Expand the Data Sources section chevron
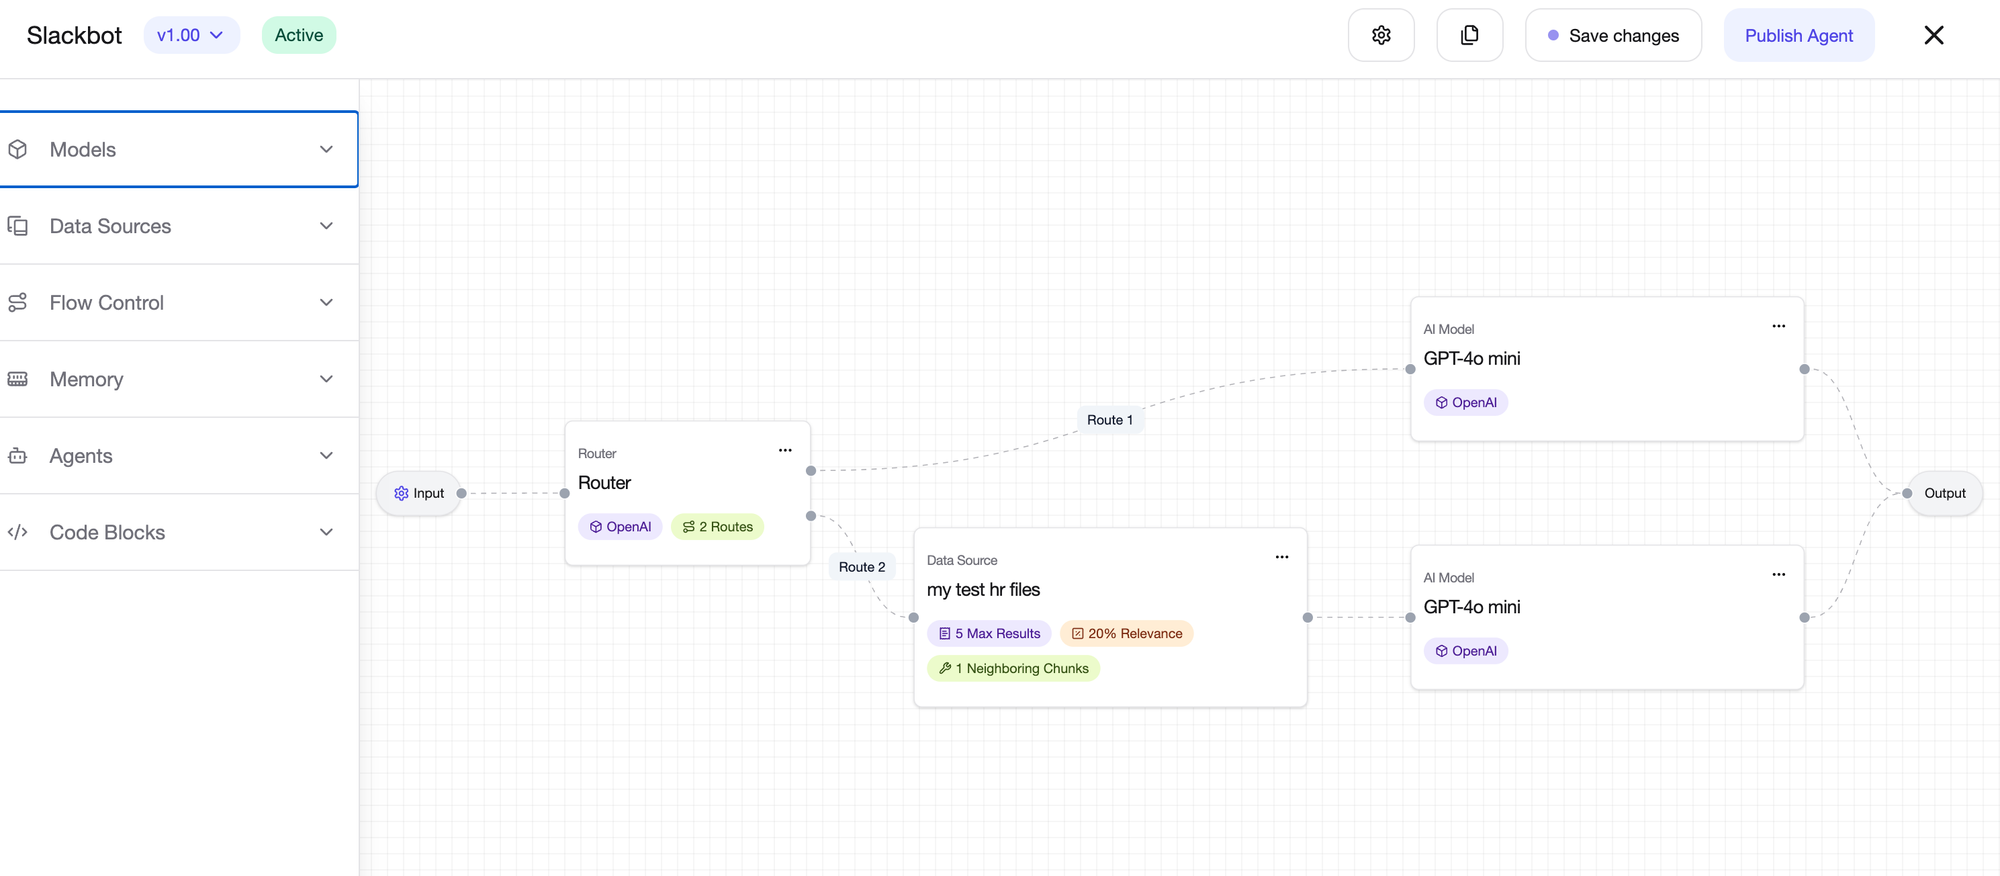This screenshot has width=2000, height=876. coord(326,226)
